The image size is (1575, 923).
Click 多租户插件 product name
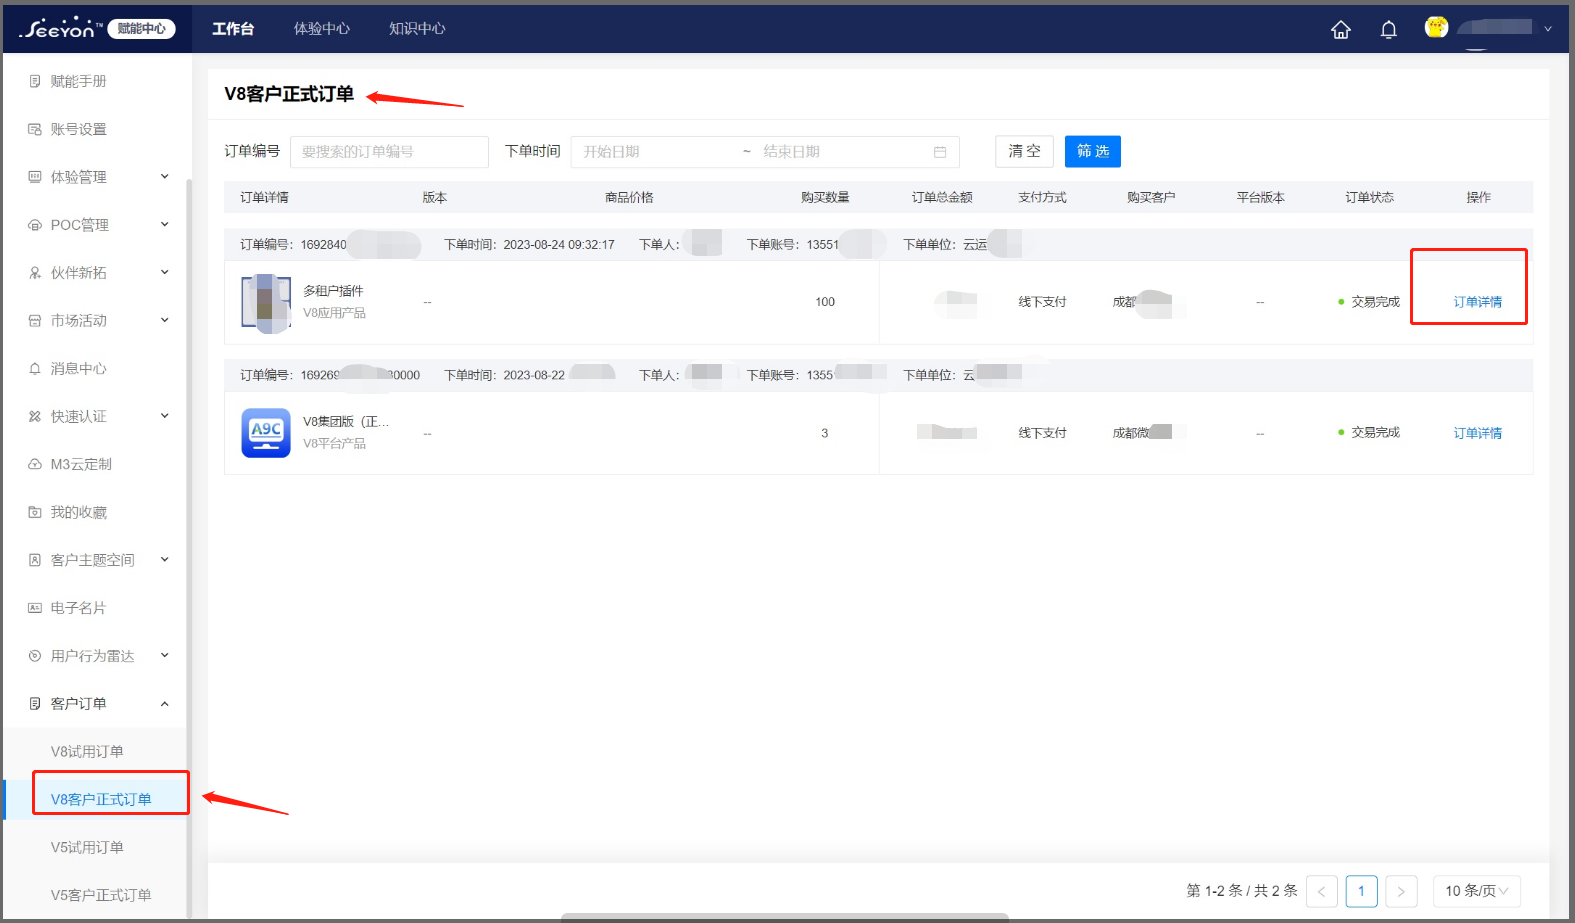click(x=333, y=291)
